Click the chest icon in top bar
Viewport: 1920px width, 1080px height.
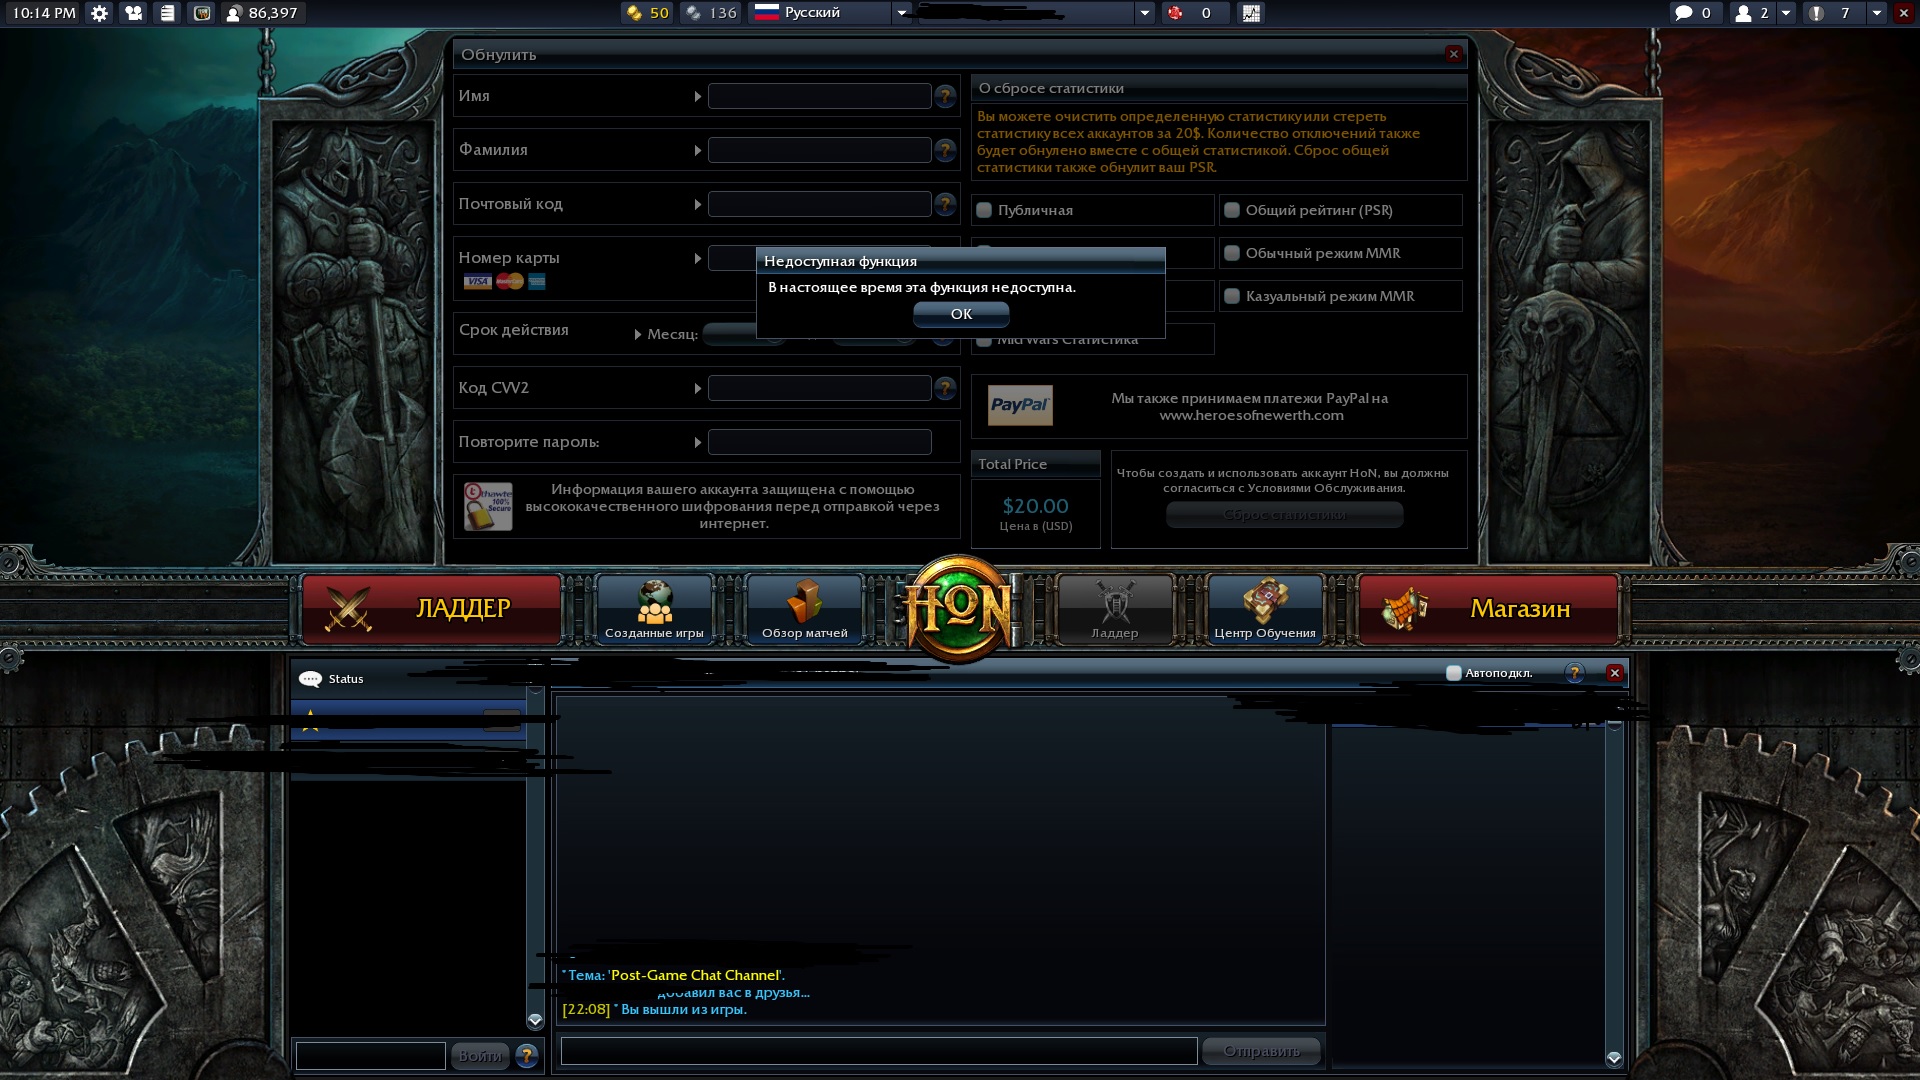[202, 13]
